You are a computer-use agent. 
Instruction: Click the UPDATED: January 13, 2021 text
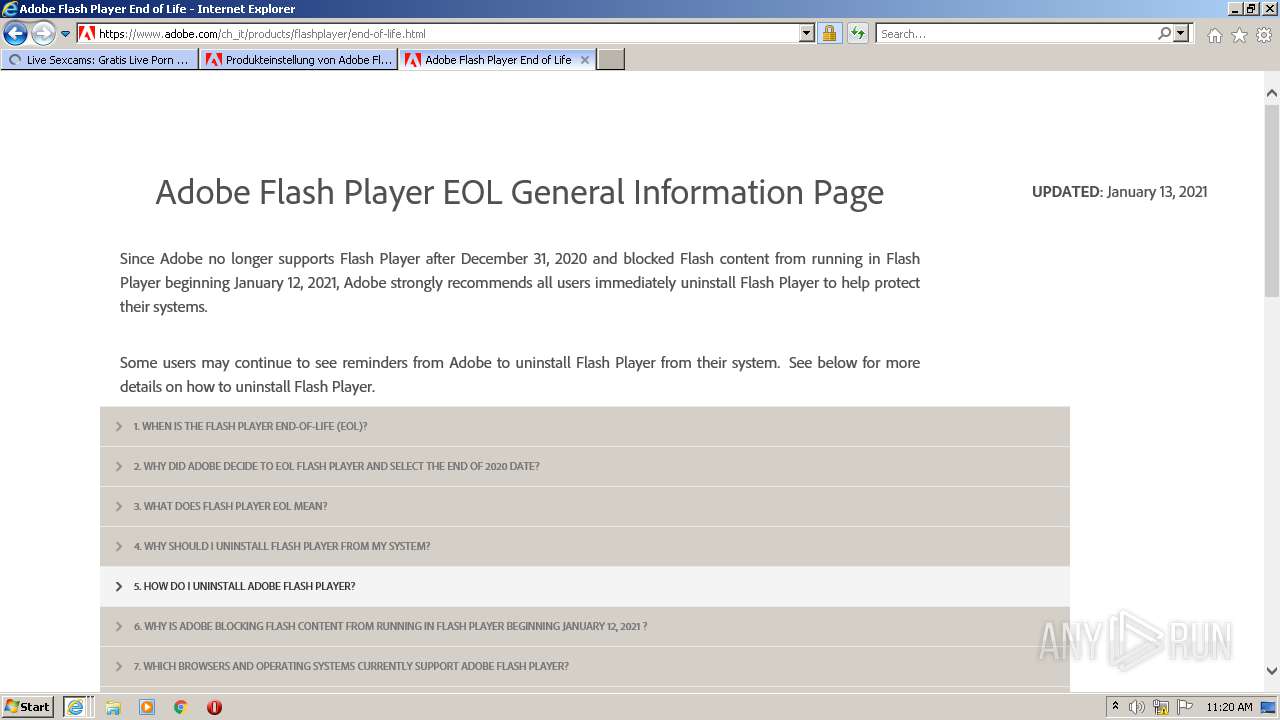click(1119, 192)
